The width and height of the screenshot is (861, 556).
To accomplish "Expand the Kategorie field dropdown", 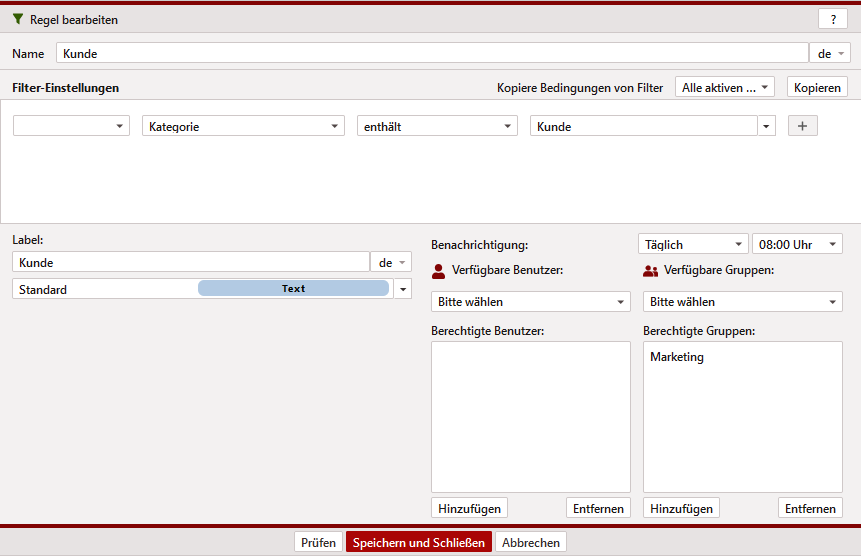I will click(x=244, y=126).
